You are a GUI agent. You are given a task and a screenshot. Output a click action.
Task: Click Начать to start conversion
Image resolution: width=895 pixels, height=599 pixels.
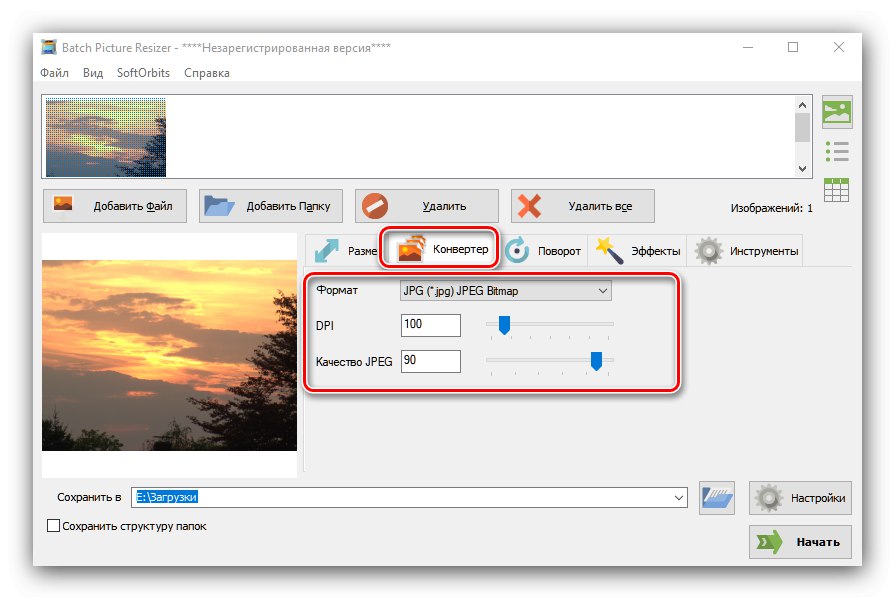[x=800, y=542]
